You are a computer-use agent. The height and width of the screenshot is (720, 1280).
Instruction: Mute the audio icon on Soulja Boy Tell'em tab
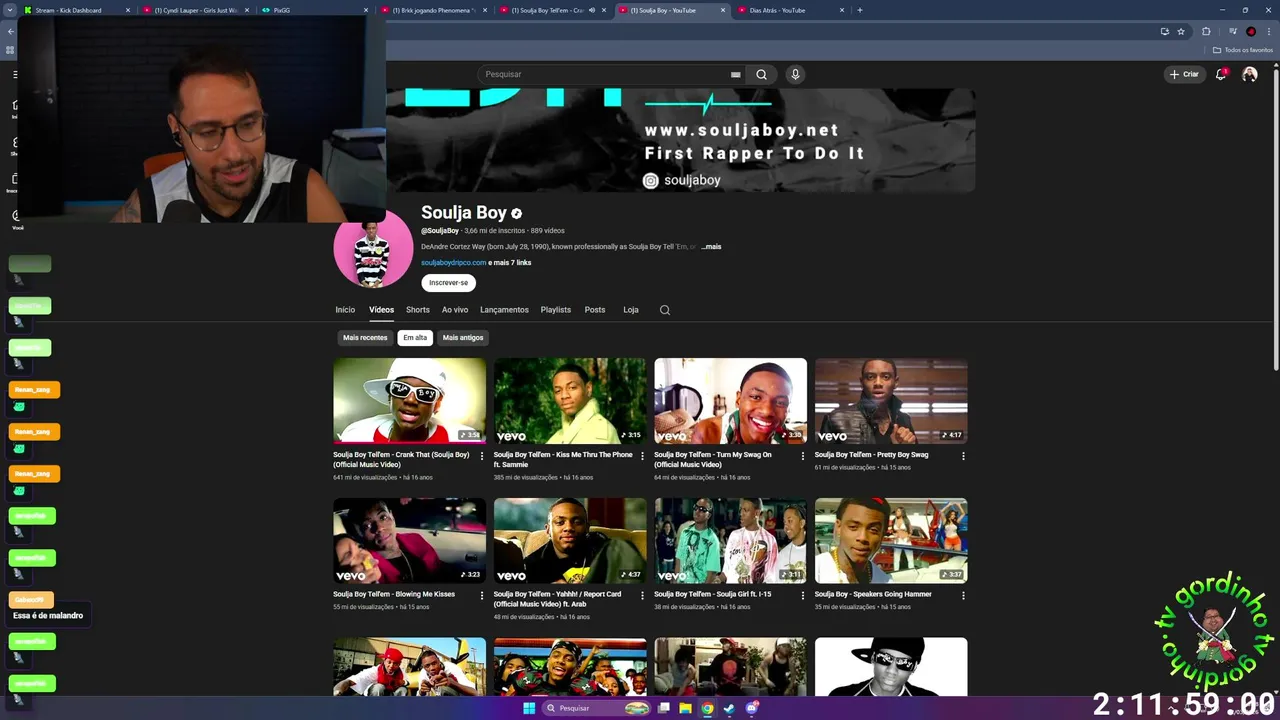tap(591, 10)
